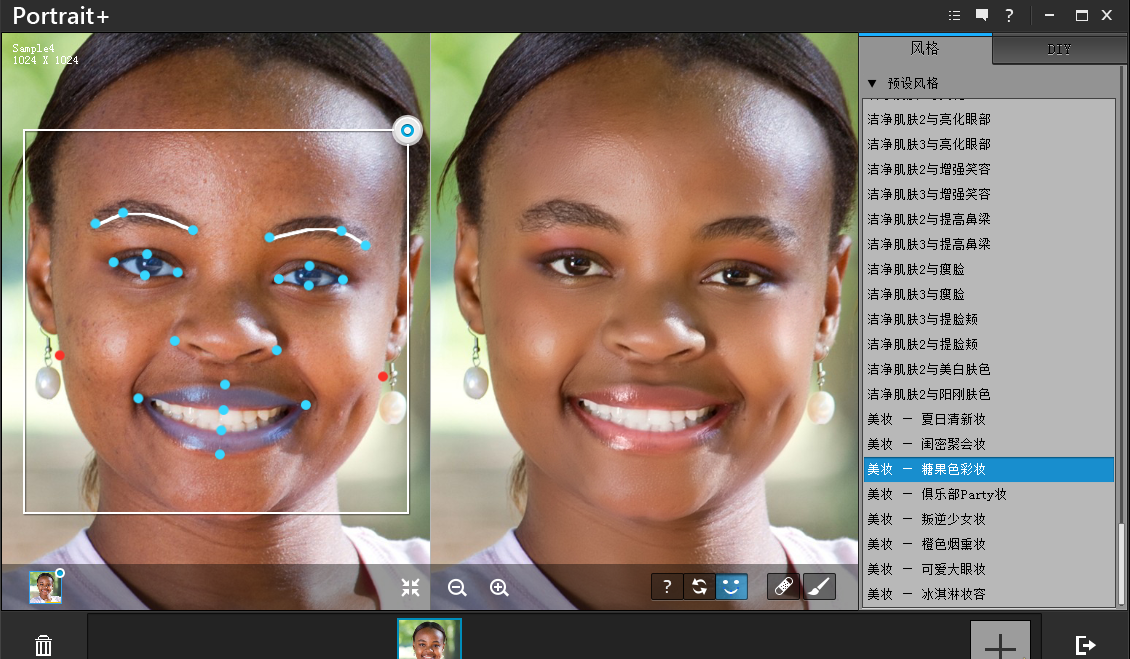
Task: Toggle the smiley face keypoints display
Action: 731,587
